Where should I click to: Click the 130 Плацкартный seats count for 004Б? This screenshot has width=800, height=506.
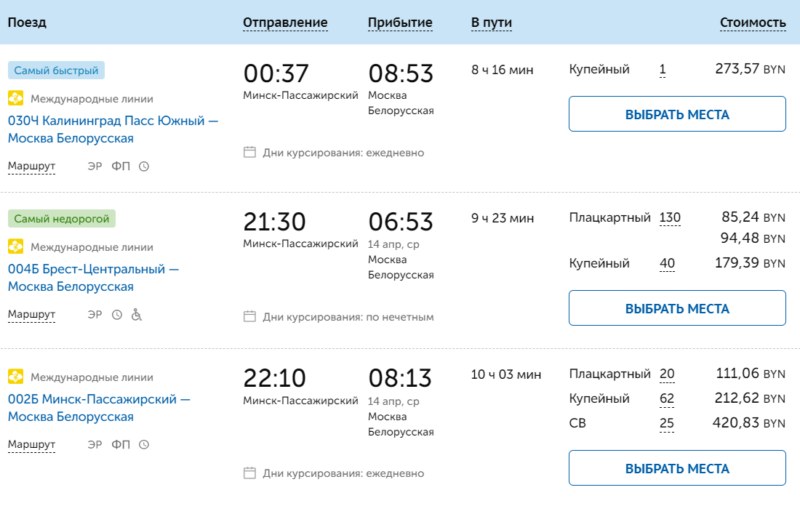coord(669,218)
